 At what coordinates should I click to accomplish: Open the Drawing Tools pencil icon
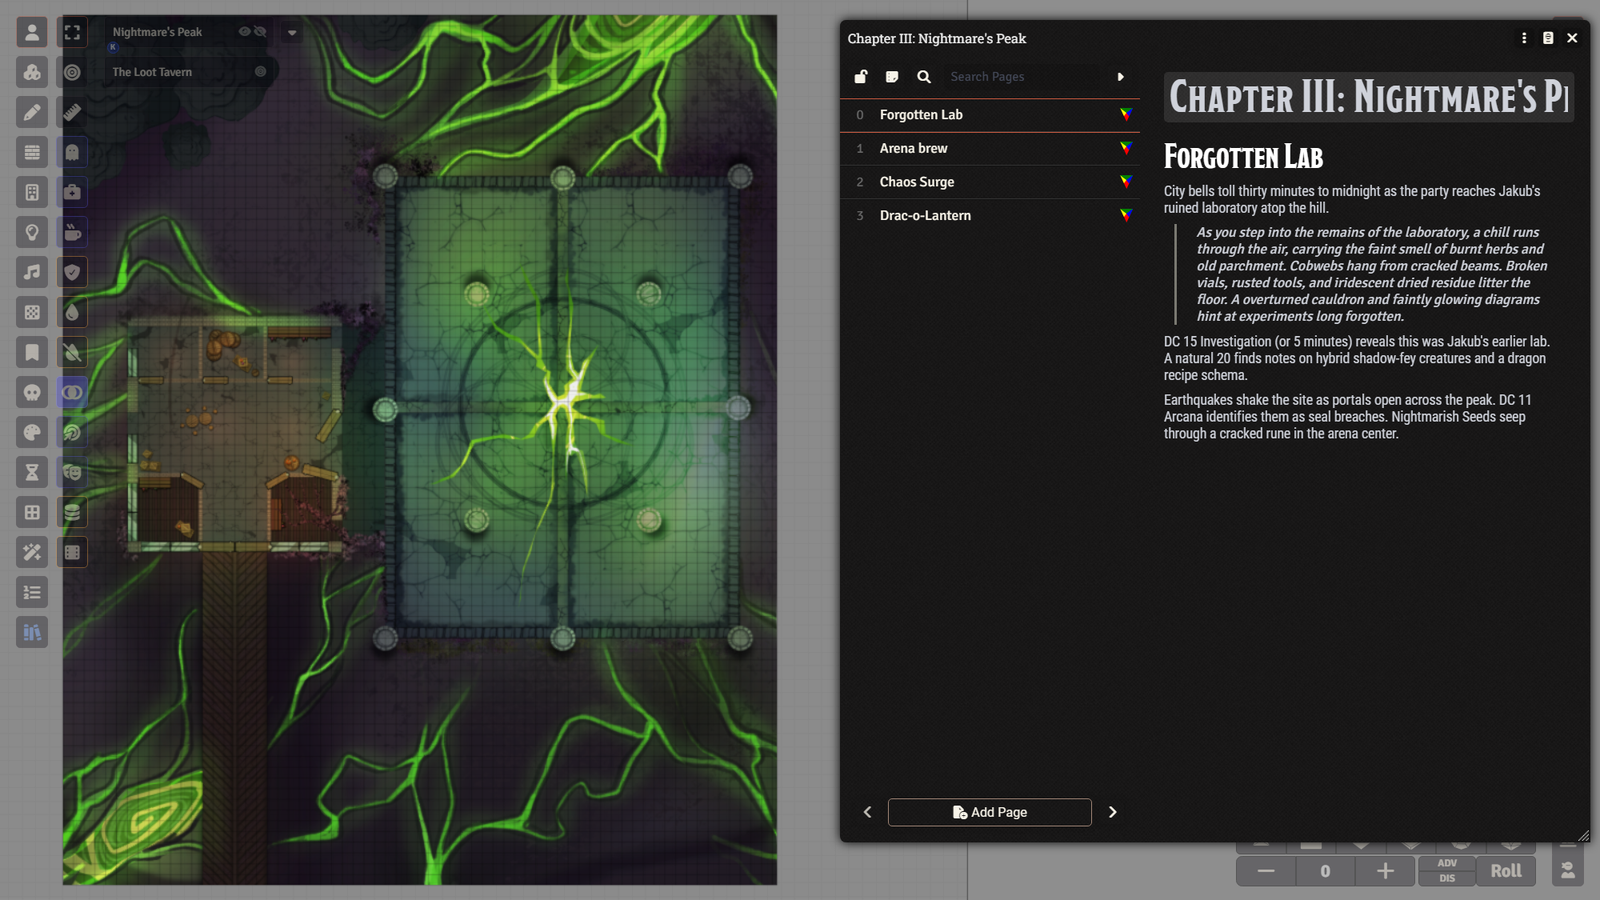[x=32, y=112]
